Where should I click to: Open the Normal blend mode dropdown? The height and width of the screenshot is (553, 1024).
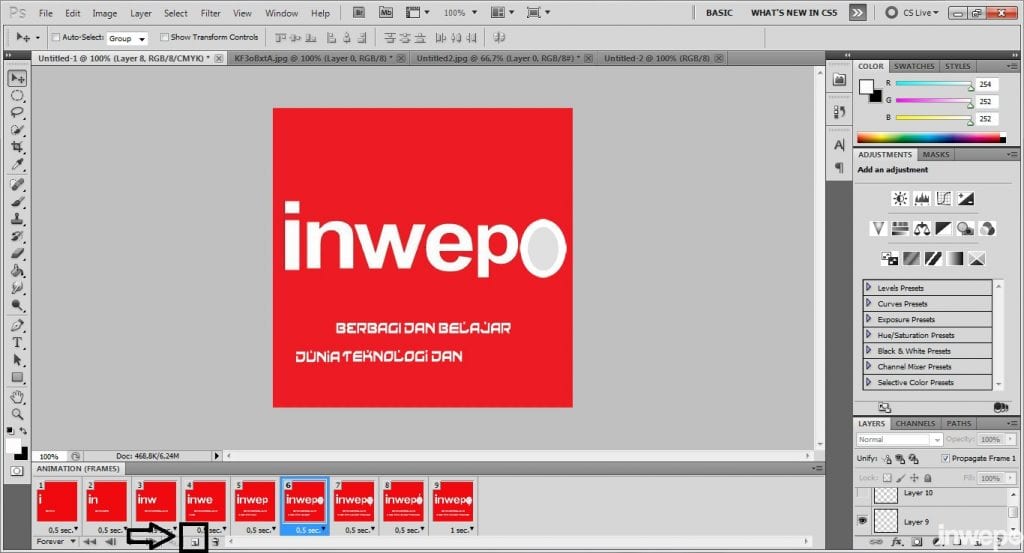coord(898,439)
